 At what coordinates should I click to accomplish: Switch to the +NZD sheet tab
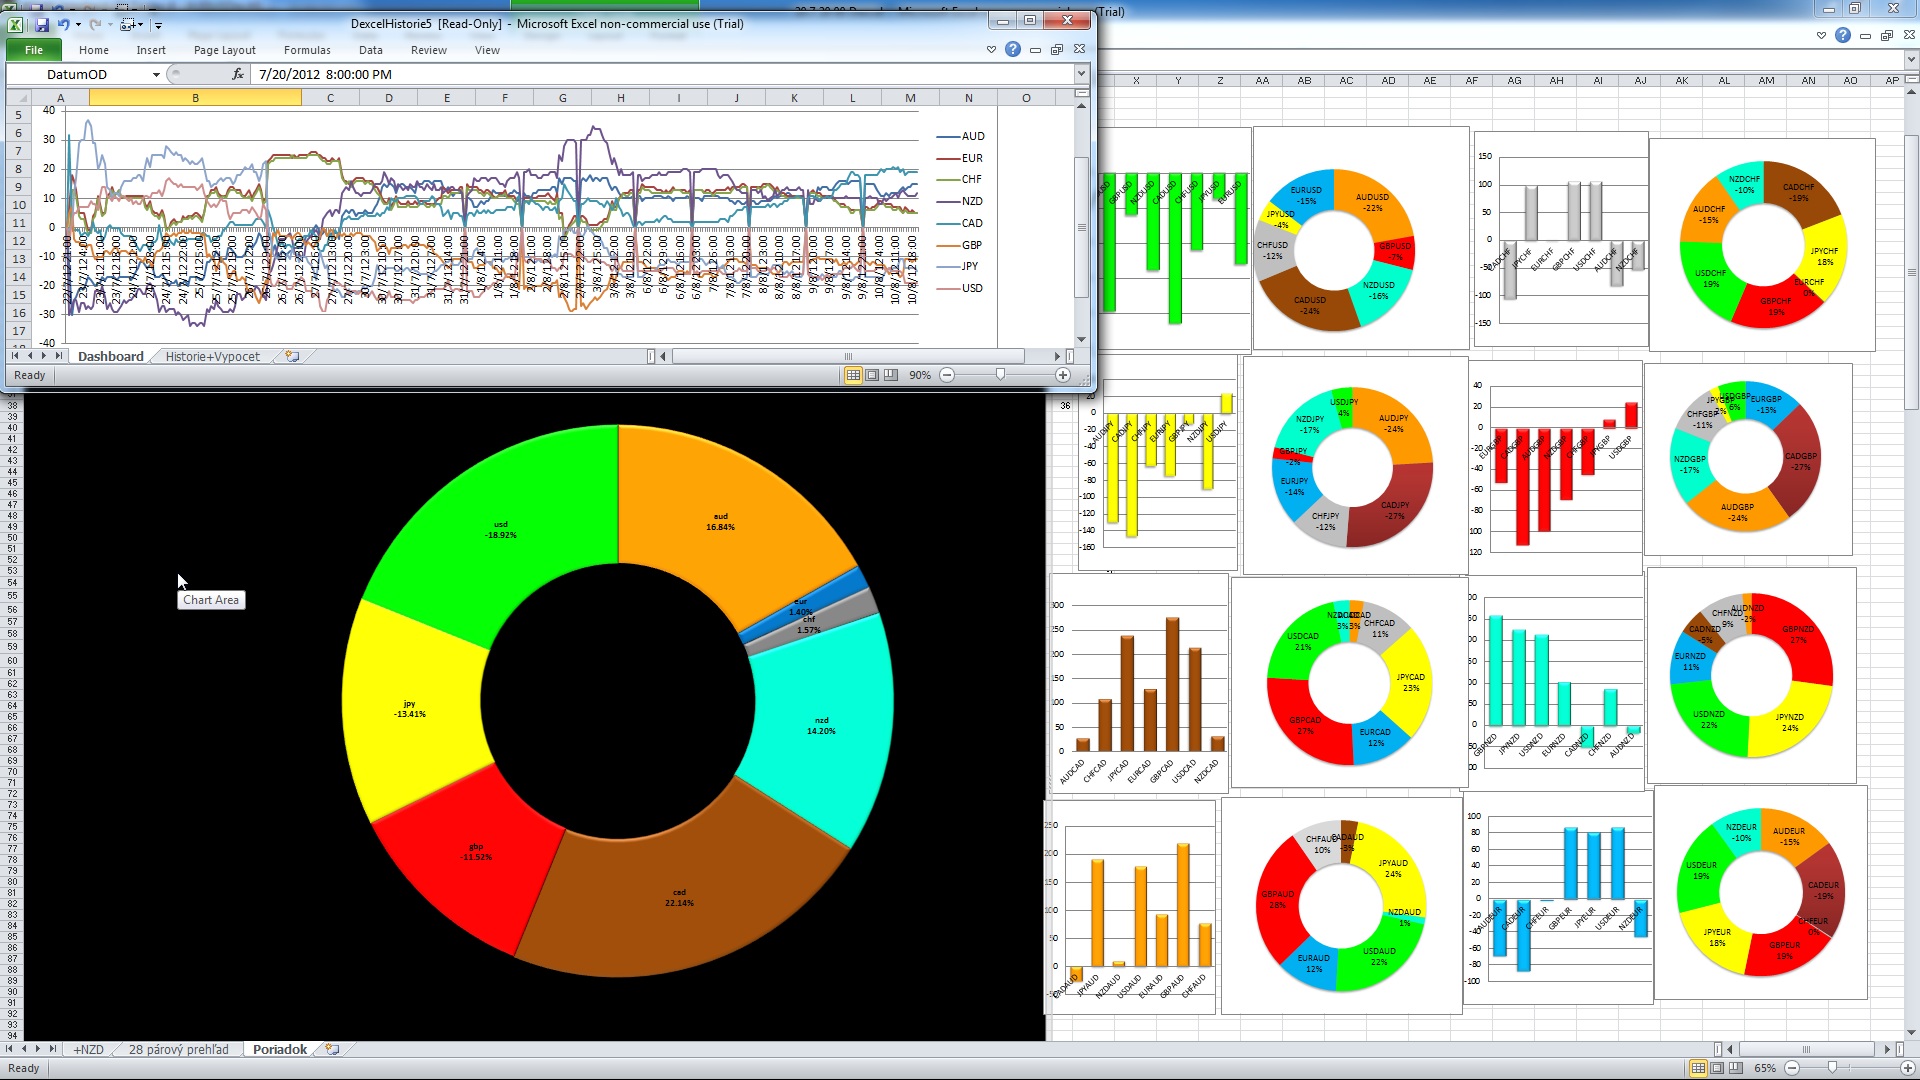tap(88, 1049)
